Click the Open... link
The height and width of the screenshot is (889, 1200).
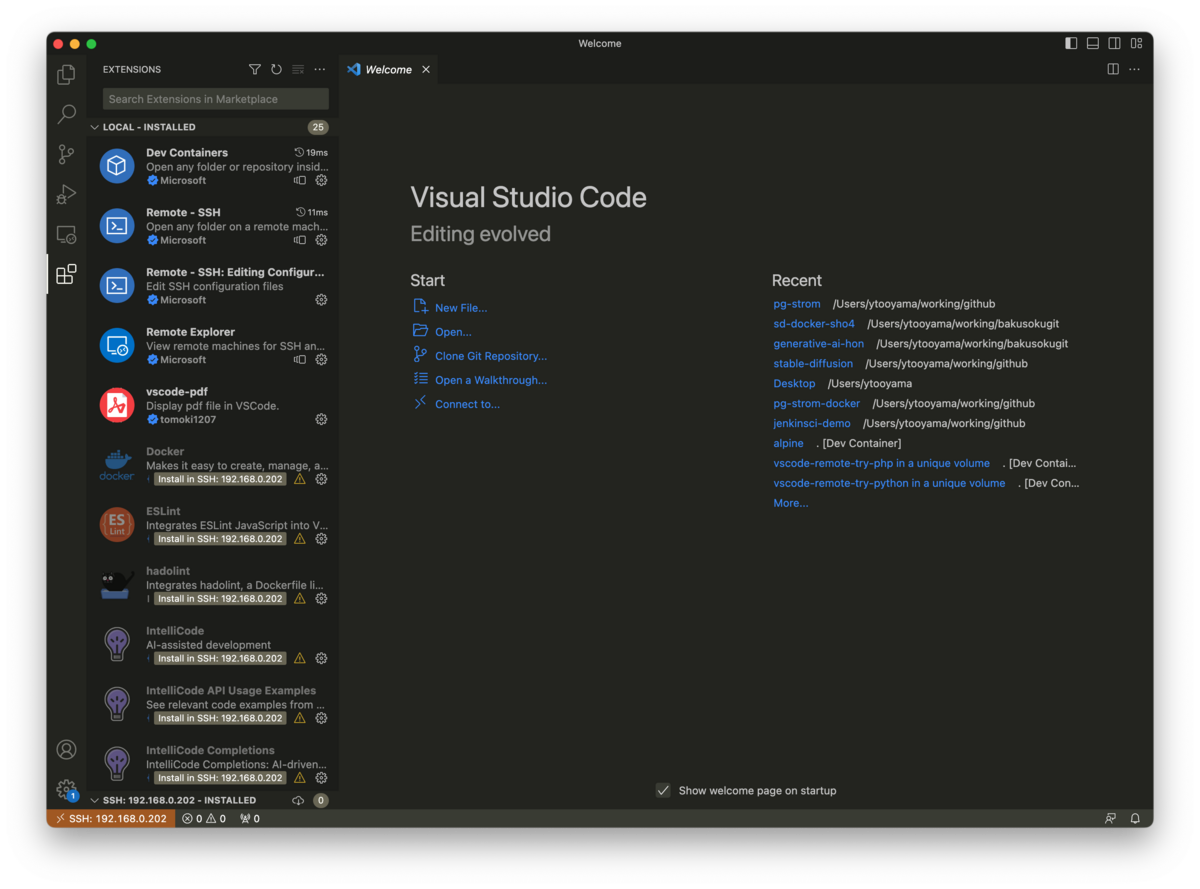click(453, 332)
